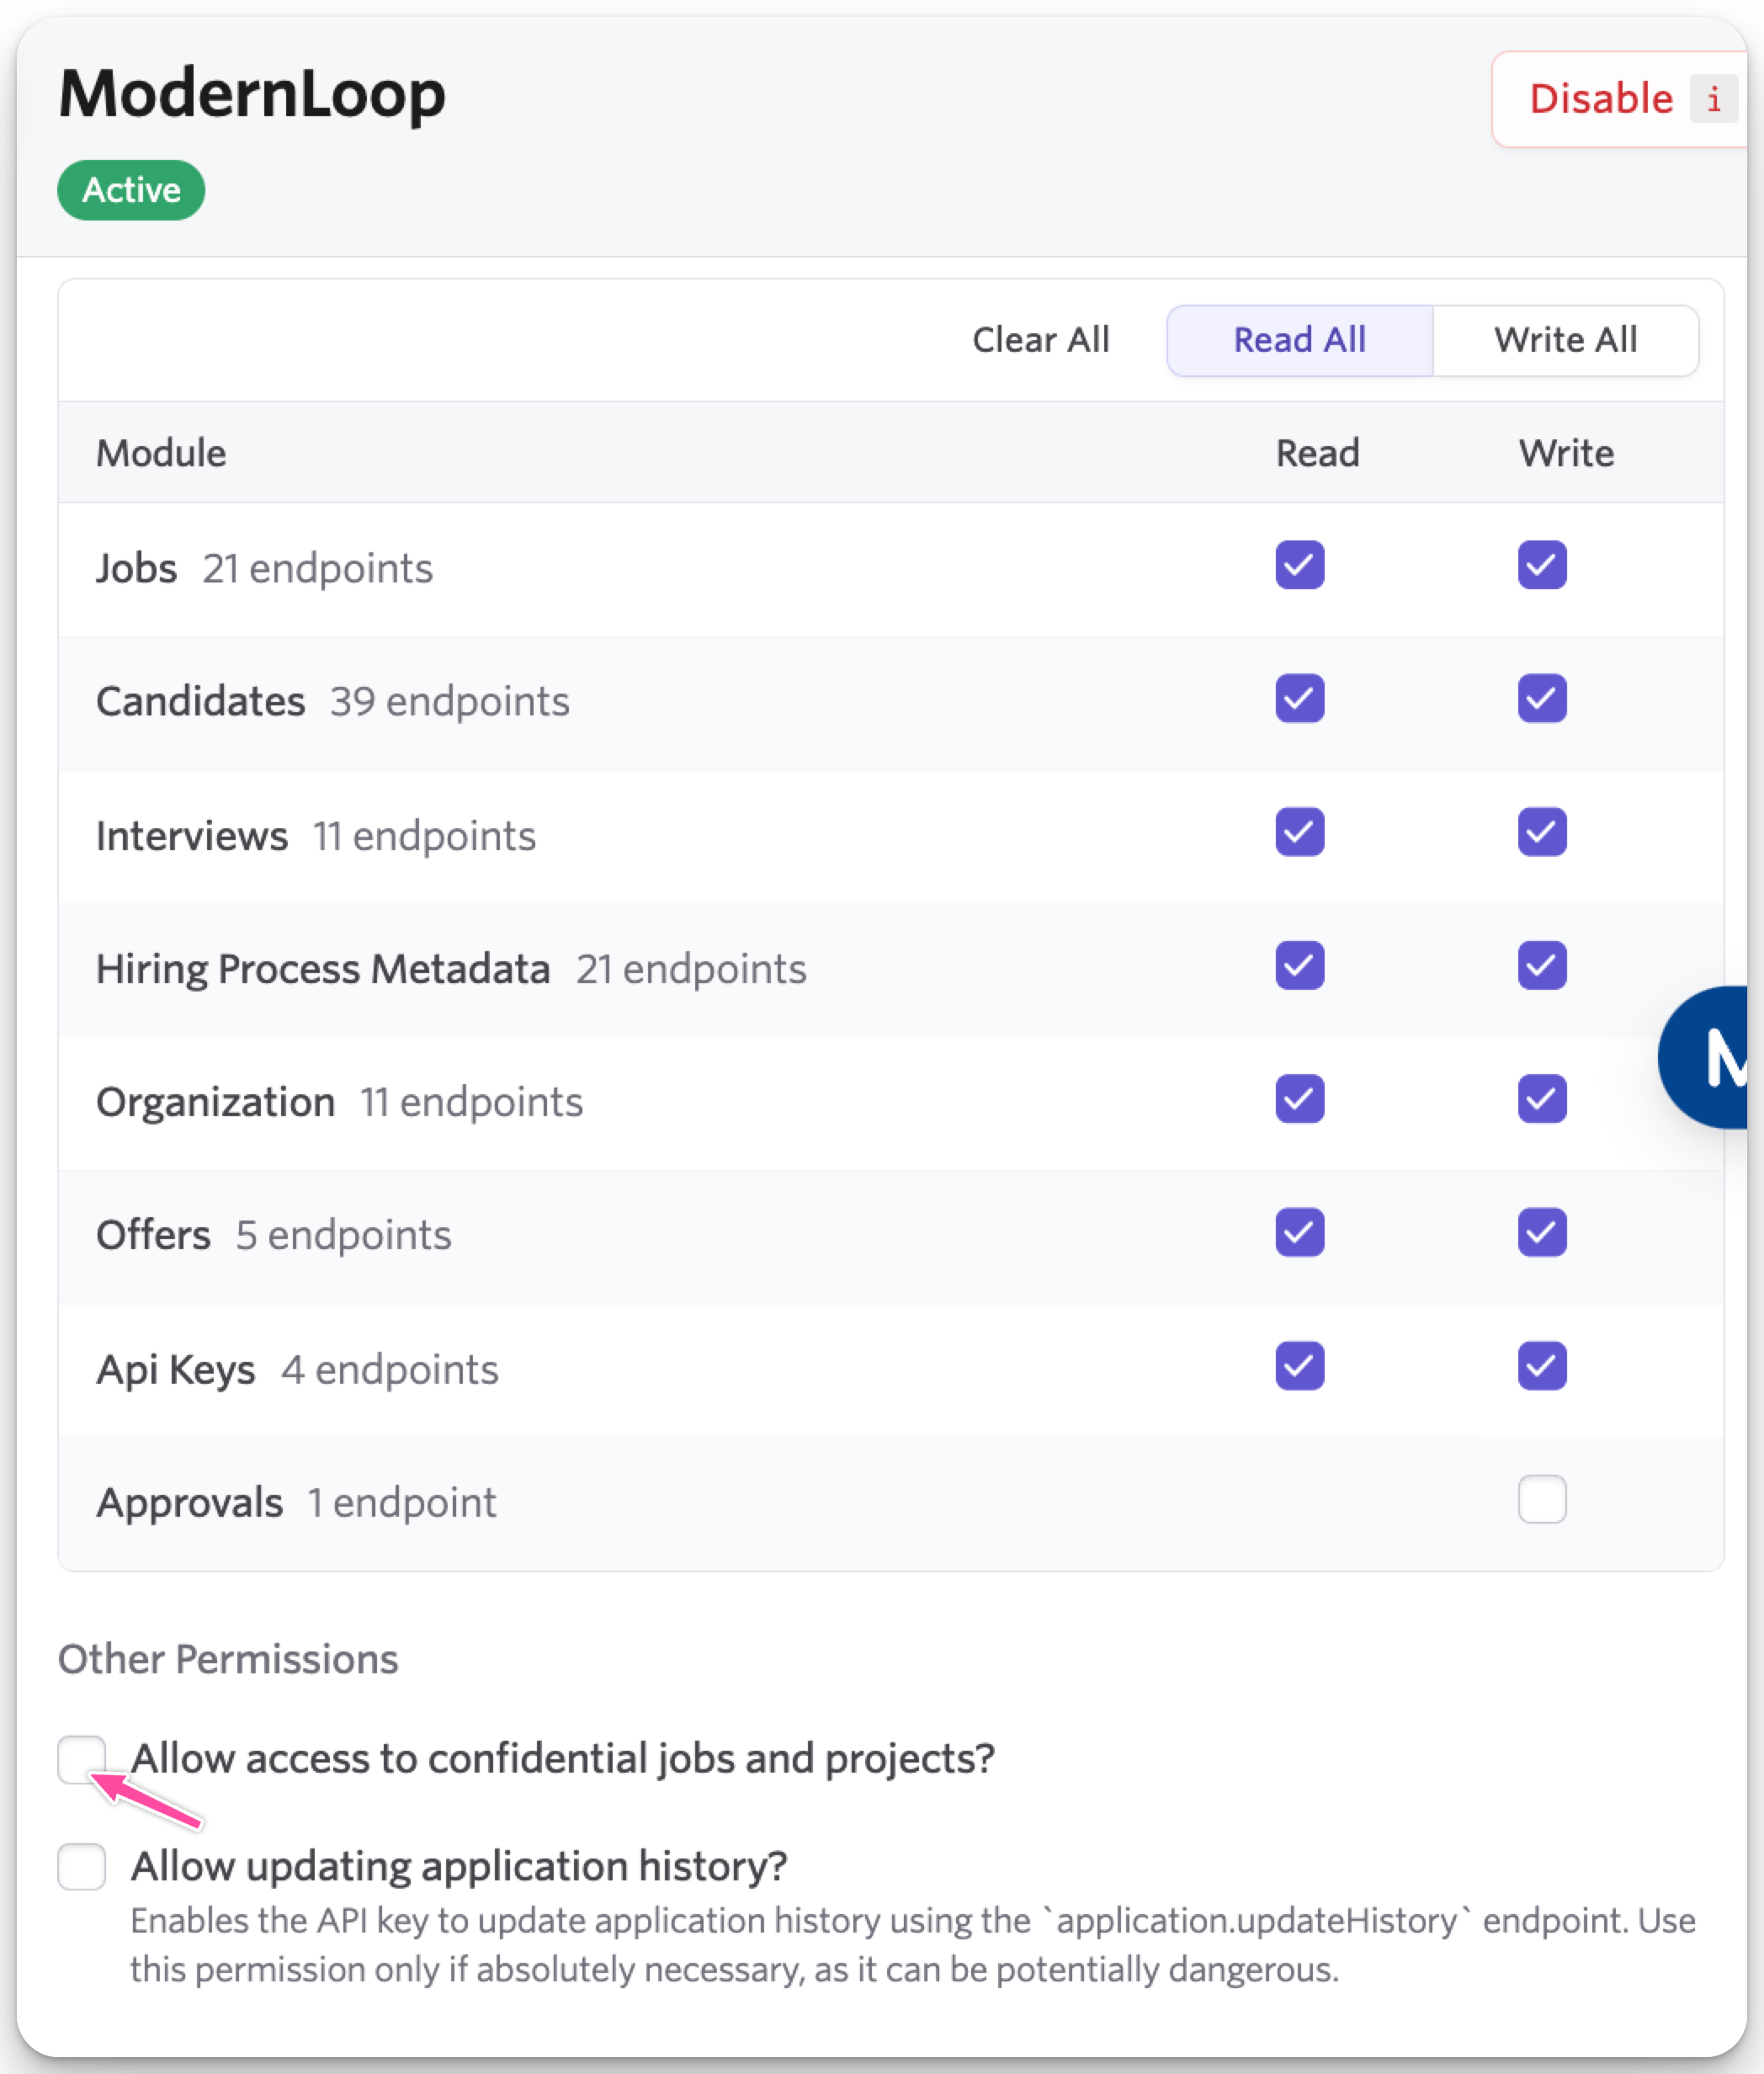The width and height of the screenshot is (1764, 2074).
Task: Click the application.updateHistory description text
Action: coord(913,1945)
